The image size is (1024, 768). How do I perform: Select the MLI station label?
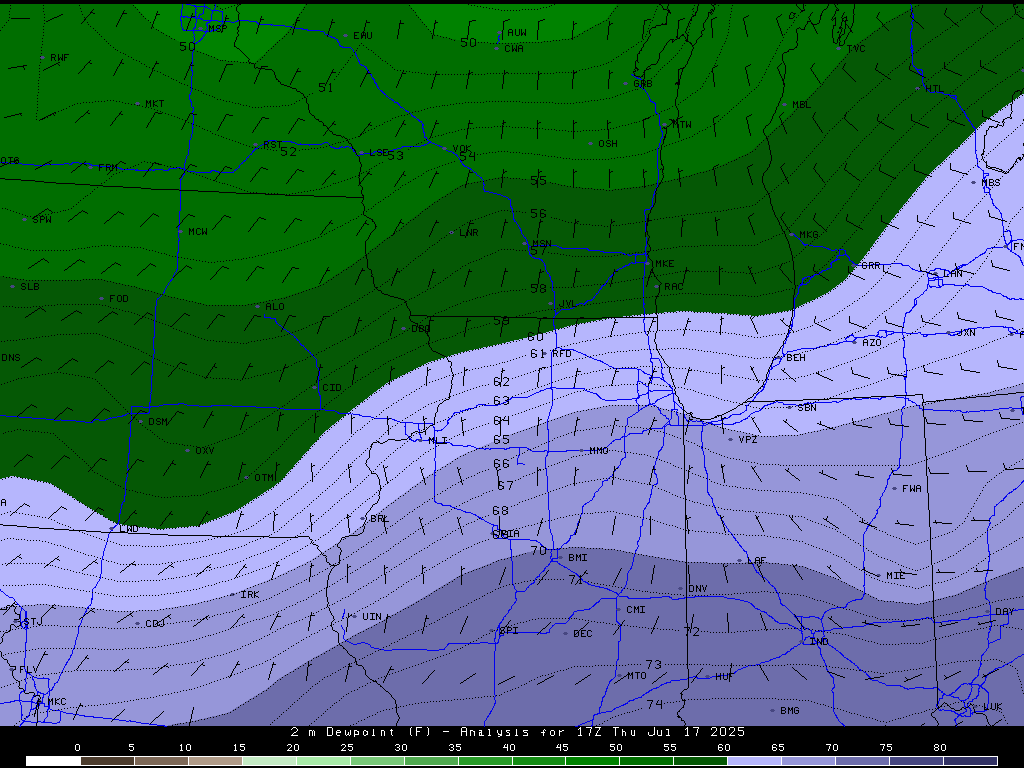click(x=438, y=440)
